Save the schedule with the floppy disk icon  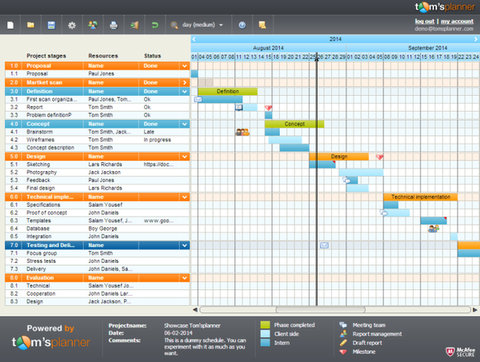click(51, 25)
